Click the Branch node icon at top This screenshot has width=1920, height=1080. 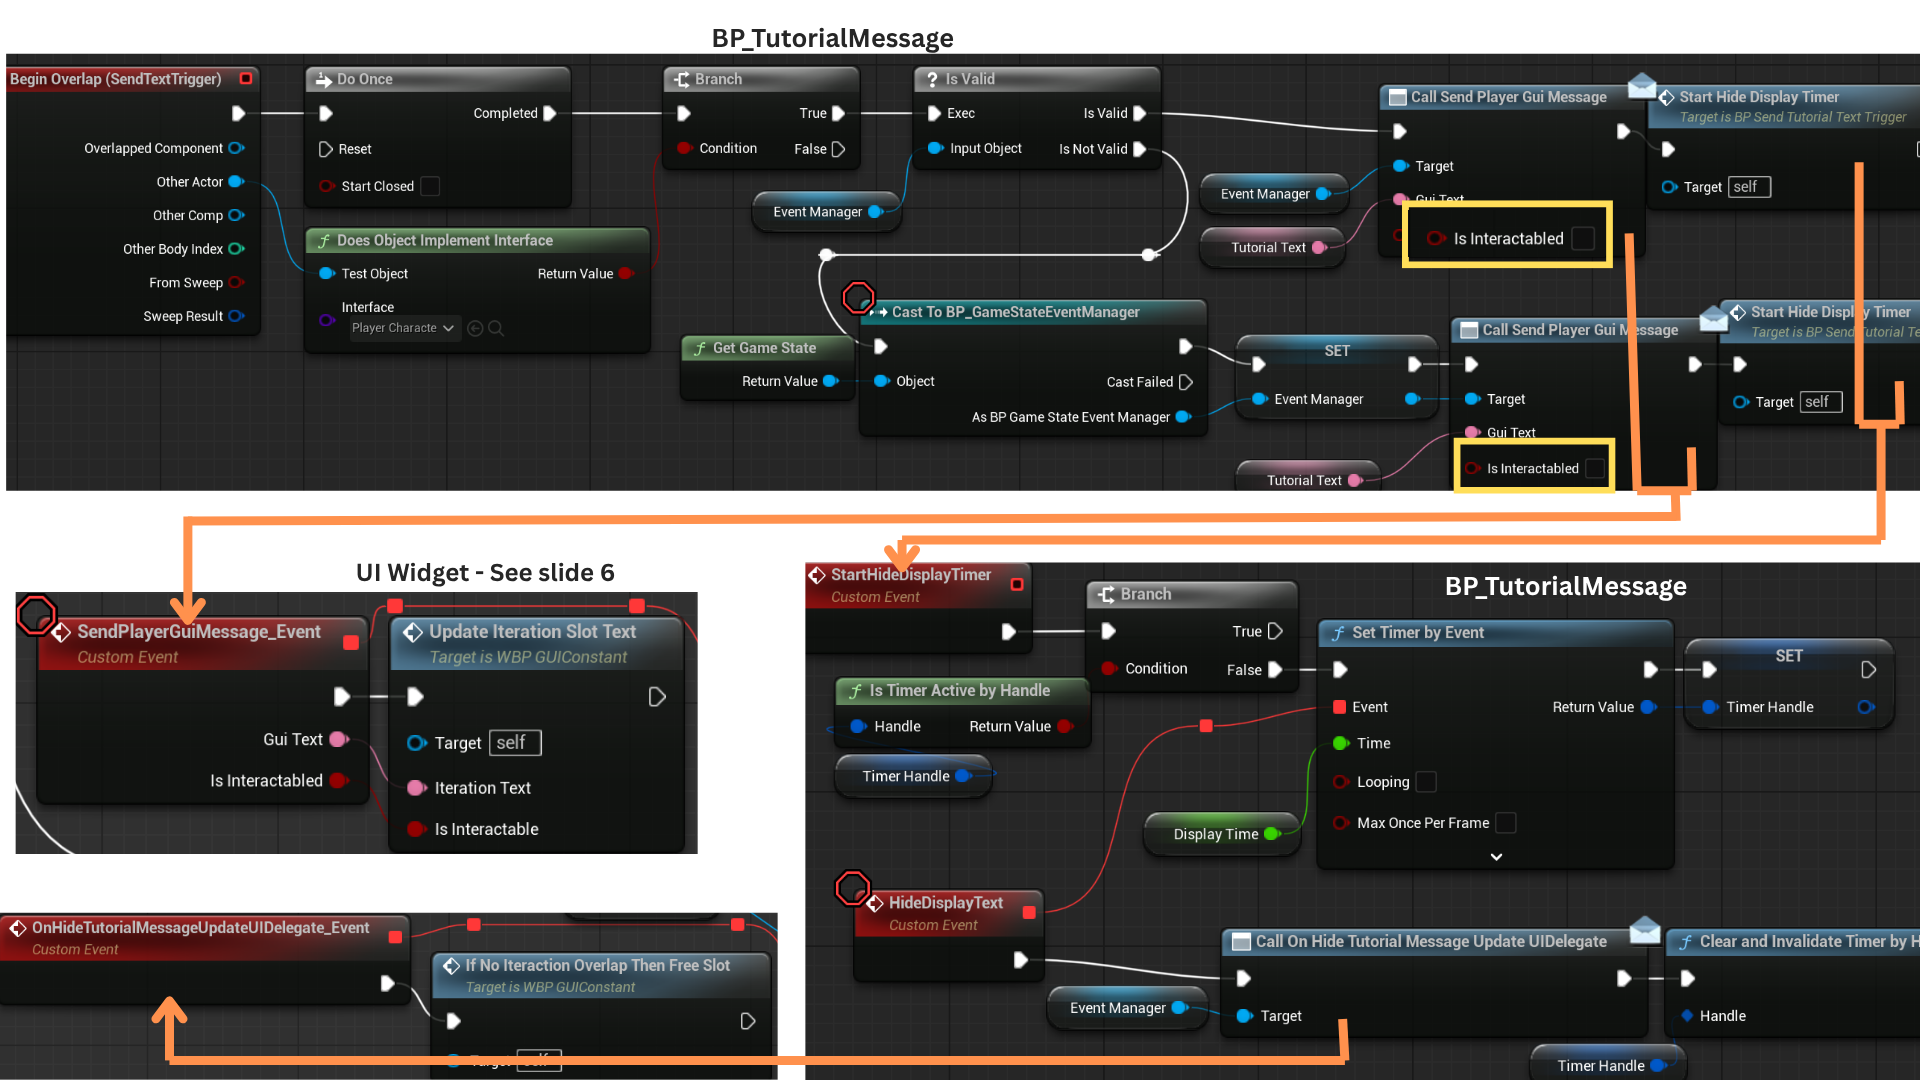coord(682,80)
